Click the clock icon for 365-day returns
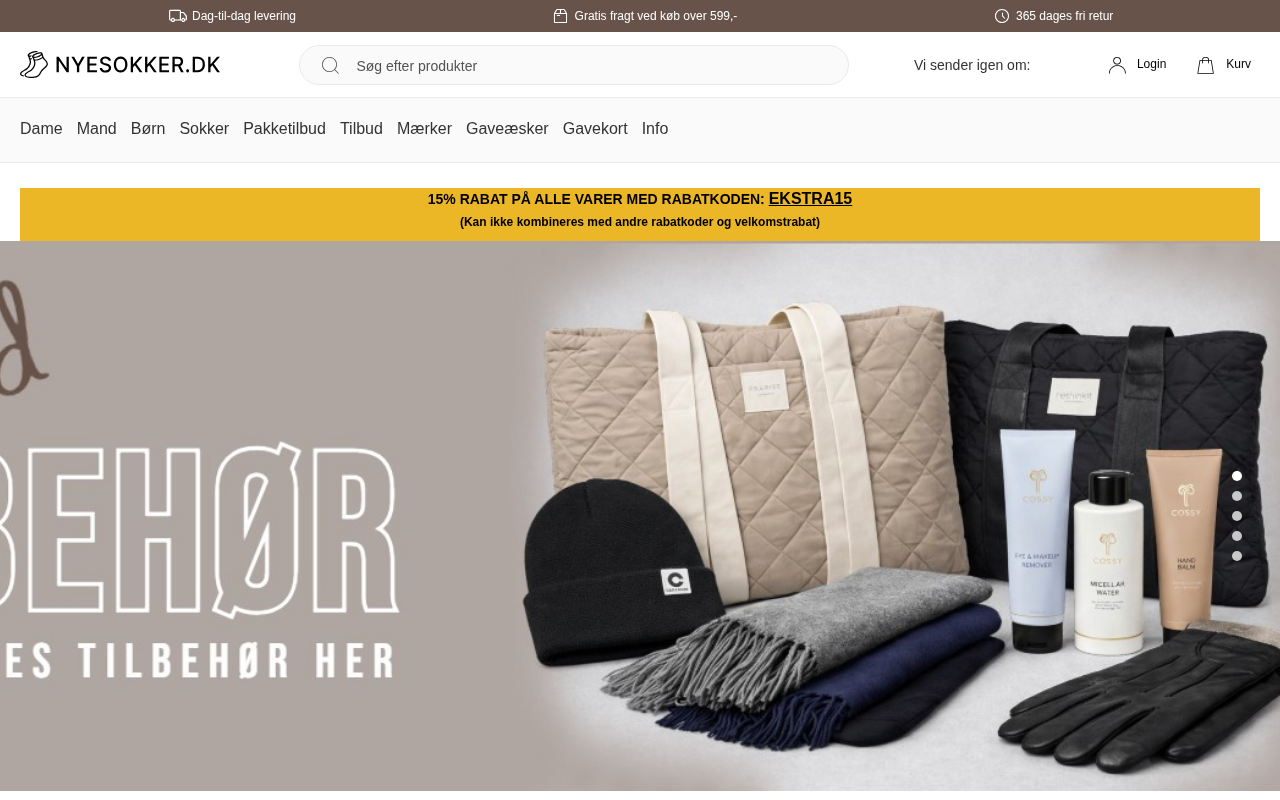 [x=1002, y=16]
